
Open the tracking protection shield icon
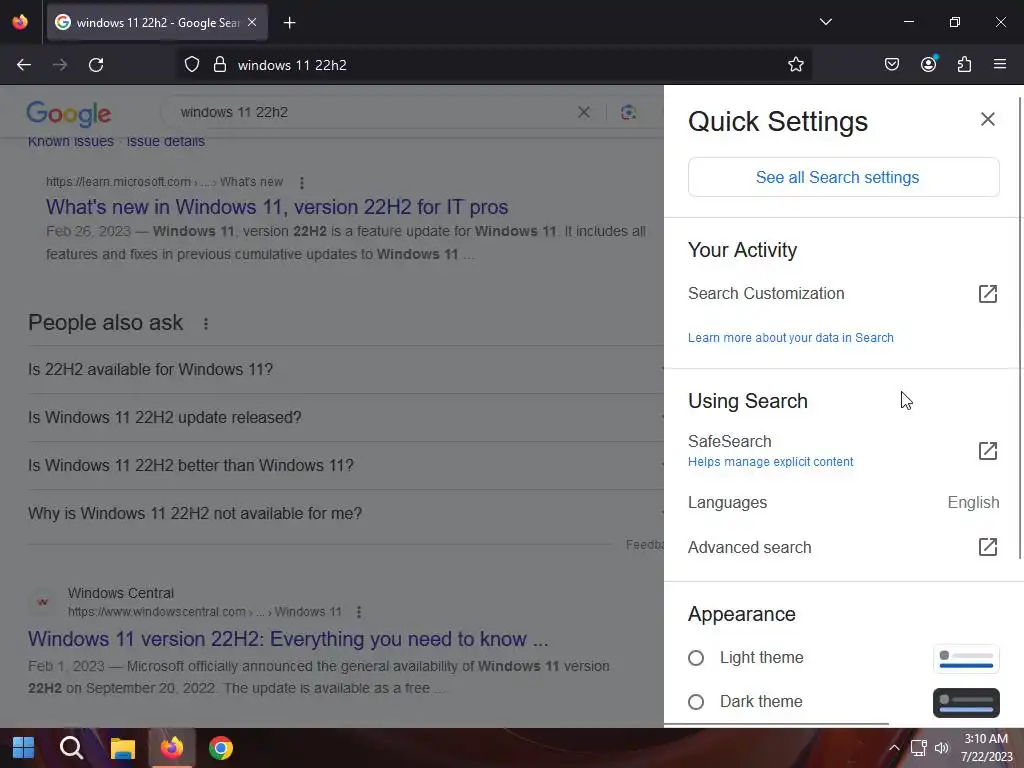(x=191, y=65)
